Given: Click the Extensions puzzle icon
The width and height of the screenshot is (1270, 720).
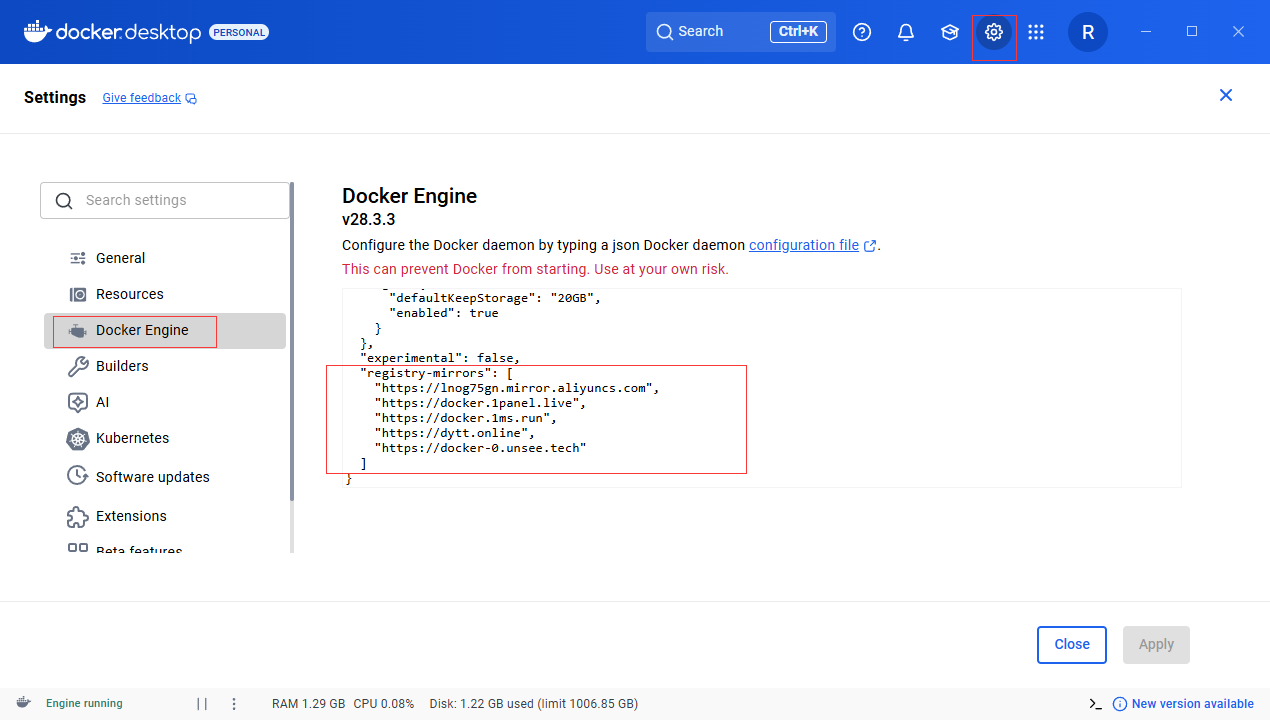Looking at the screenshot, I should 78,516.
